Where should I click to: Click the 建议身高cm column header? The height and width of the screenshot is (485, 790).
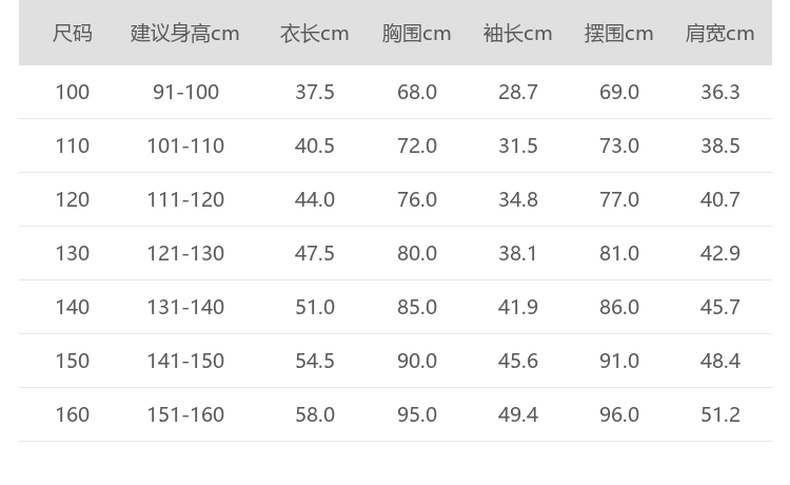pyautogui.click(x=185, y=33)
